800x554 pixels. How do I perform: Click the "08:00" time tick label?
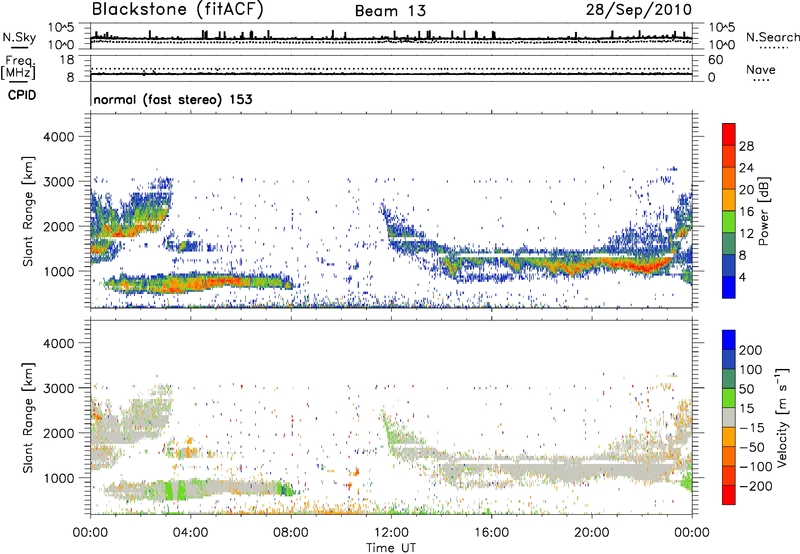291,533
